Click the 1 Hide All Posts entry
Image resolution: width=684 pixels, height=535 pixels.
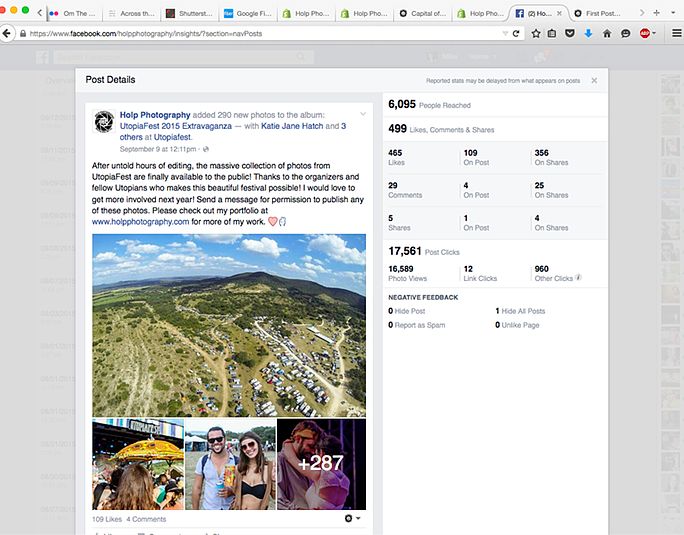coord(520,311)
